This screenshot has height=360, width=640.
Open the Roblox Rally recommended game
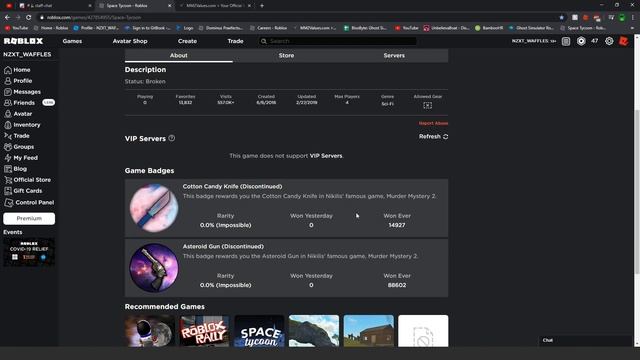click(x=204, y=331)
